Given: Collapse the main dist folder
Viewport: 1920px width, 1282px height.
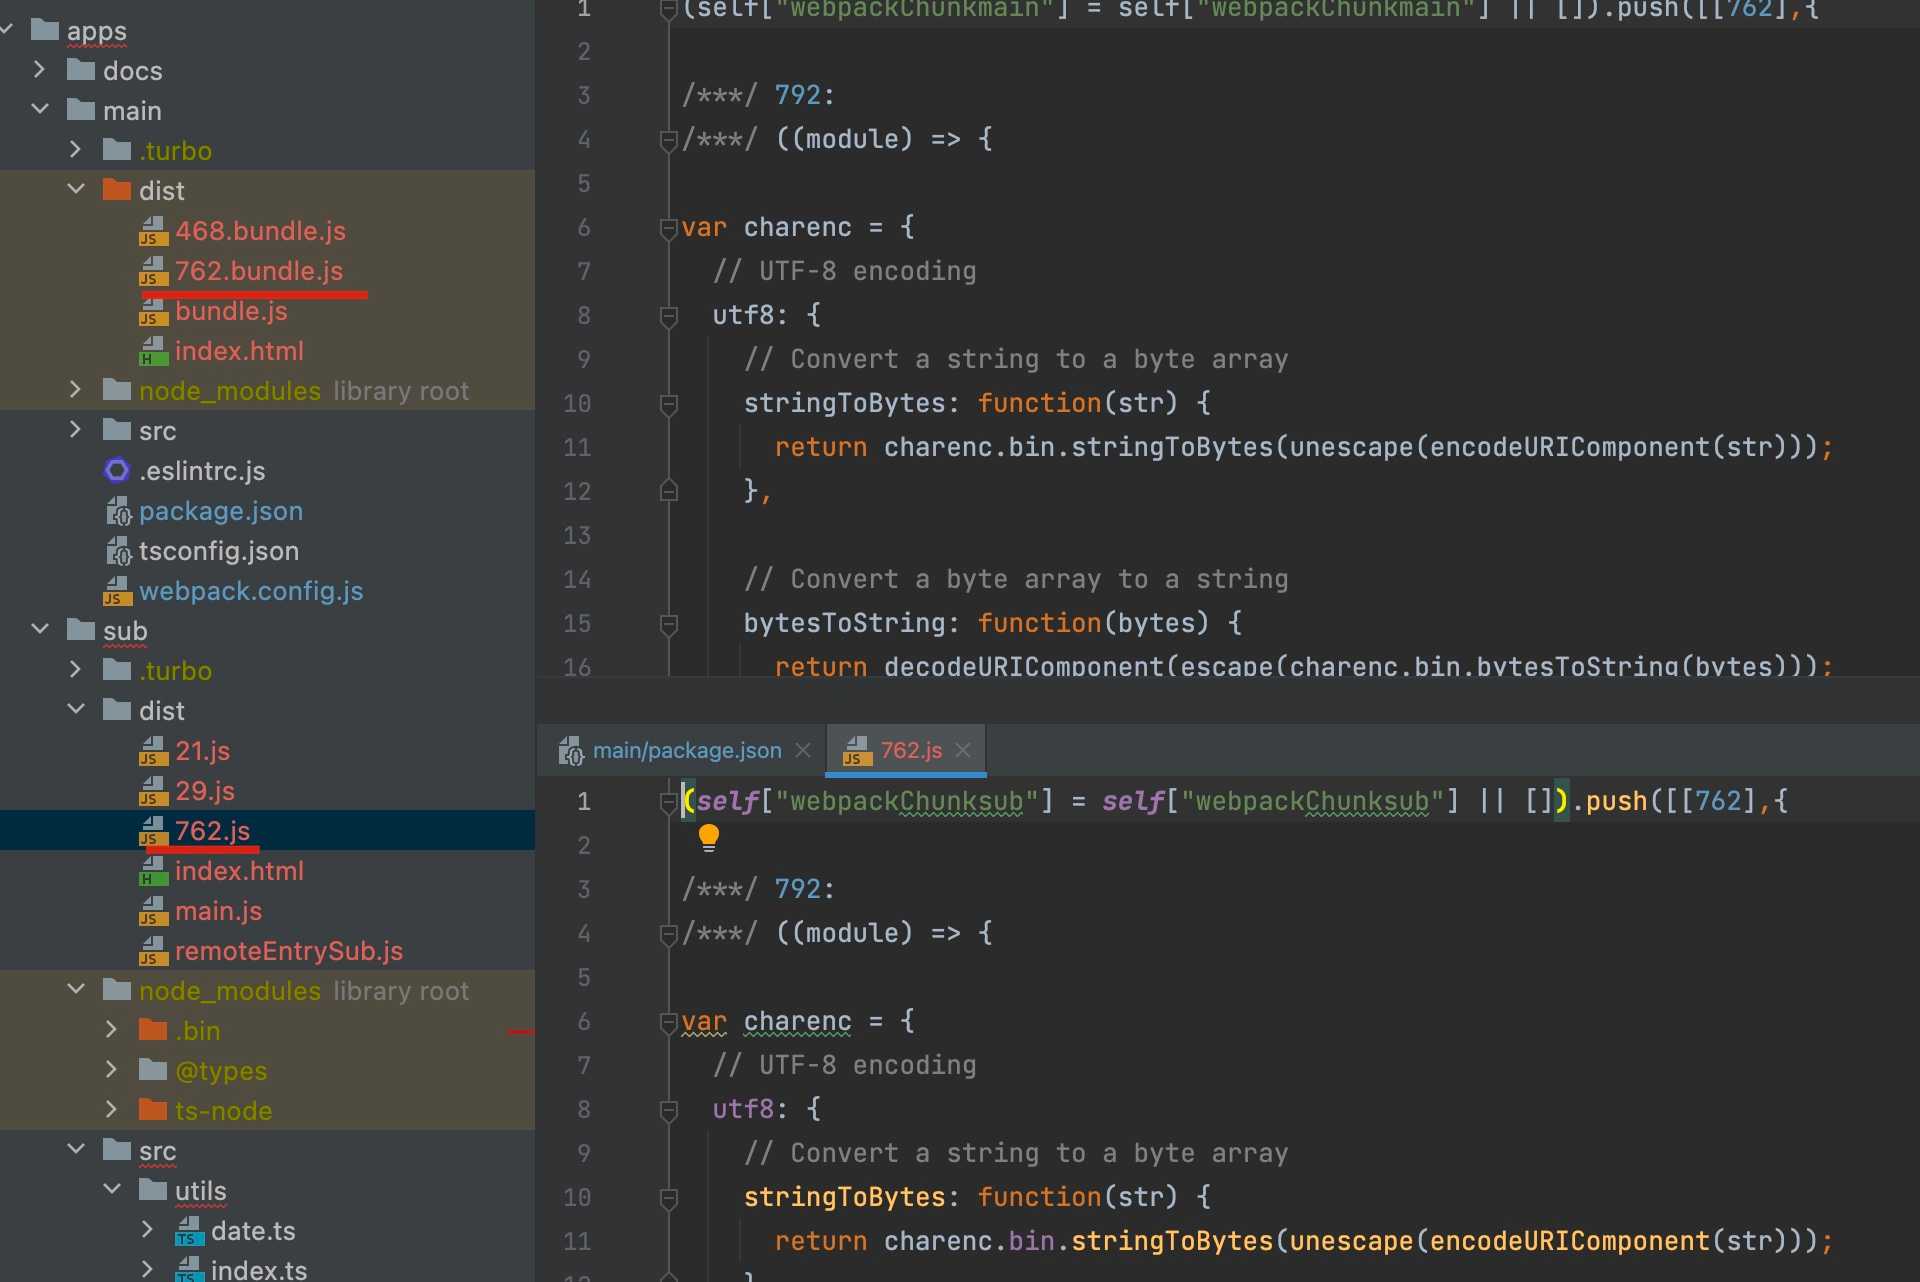Looking at the screenshot, I should [x=76, y=189].
